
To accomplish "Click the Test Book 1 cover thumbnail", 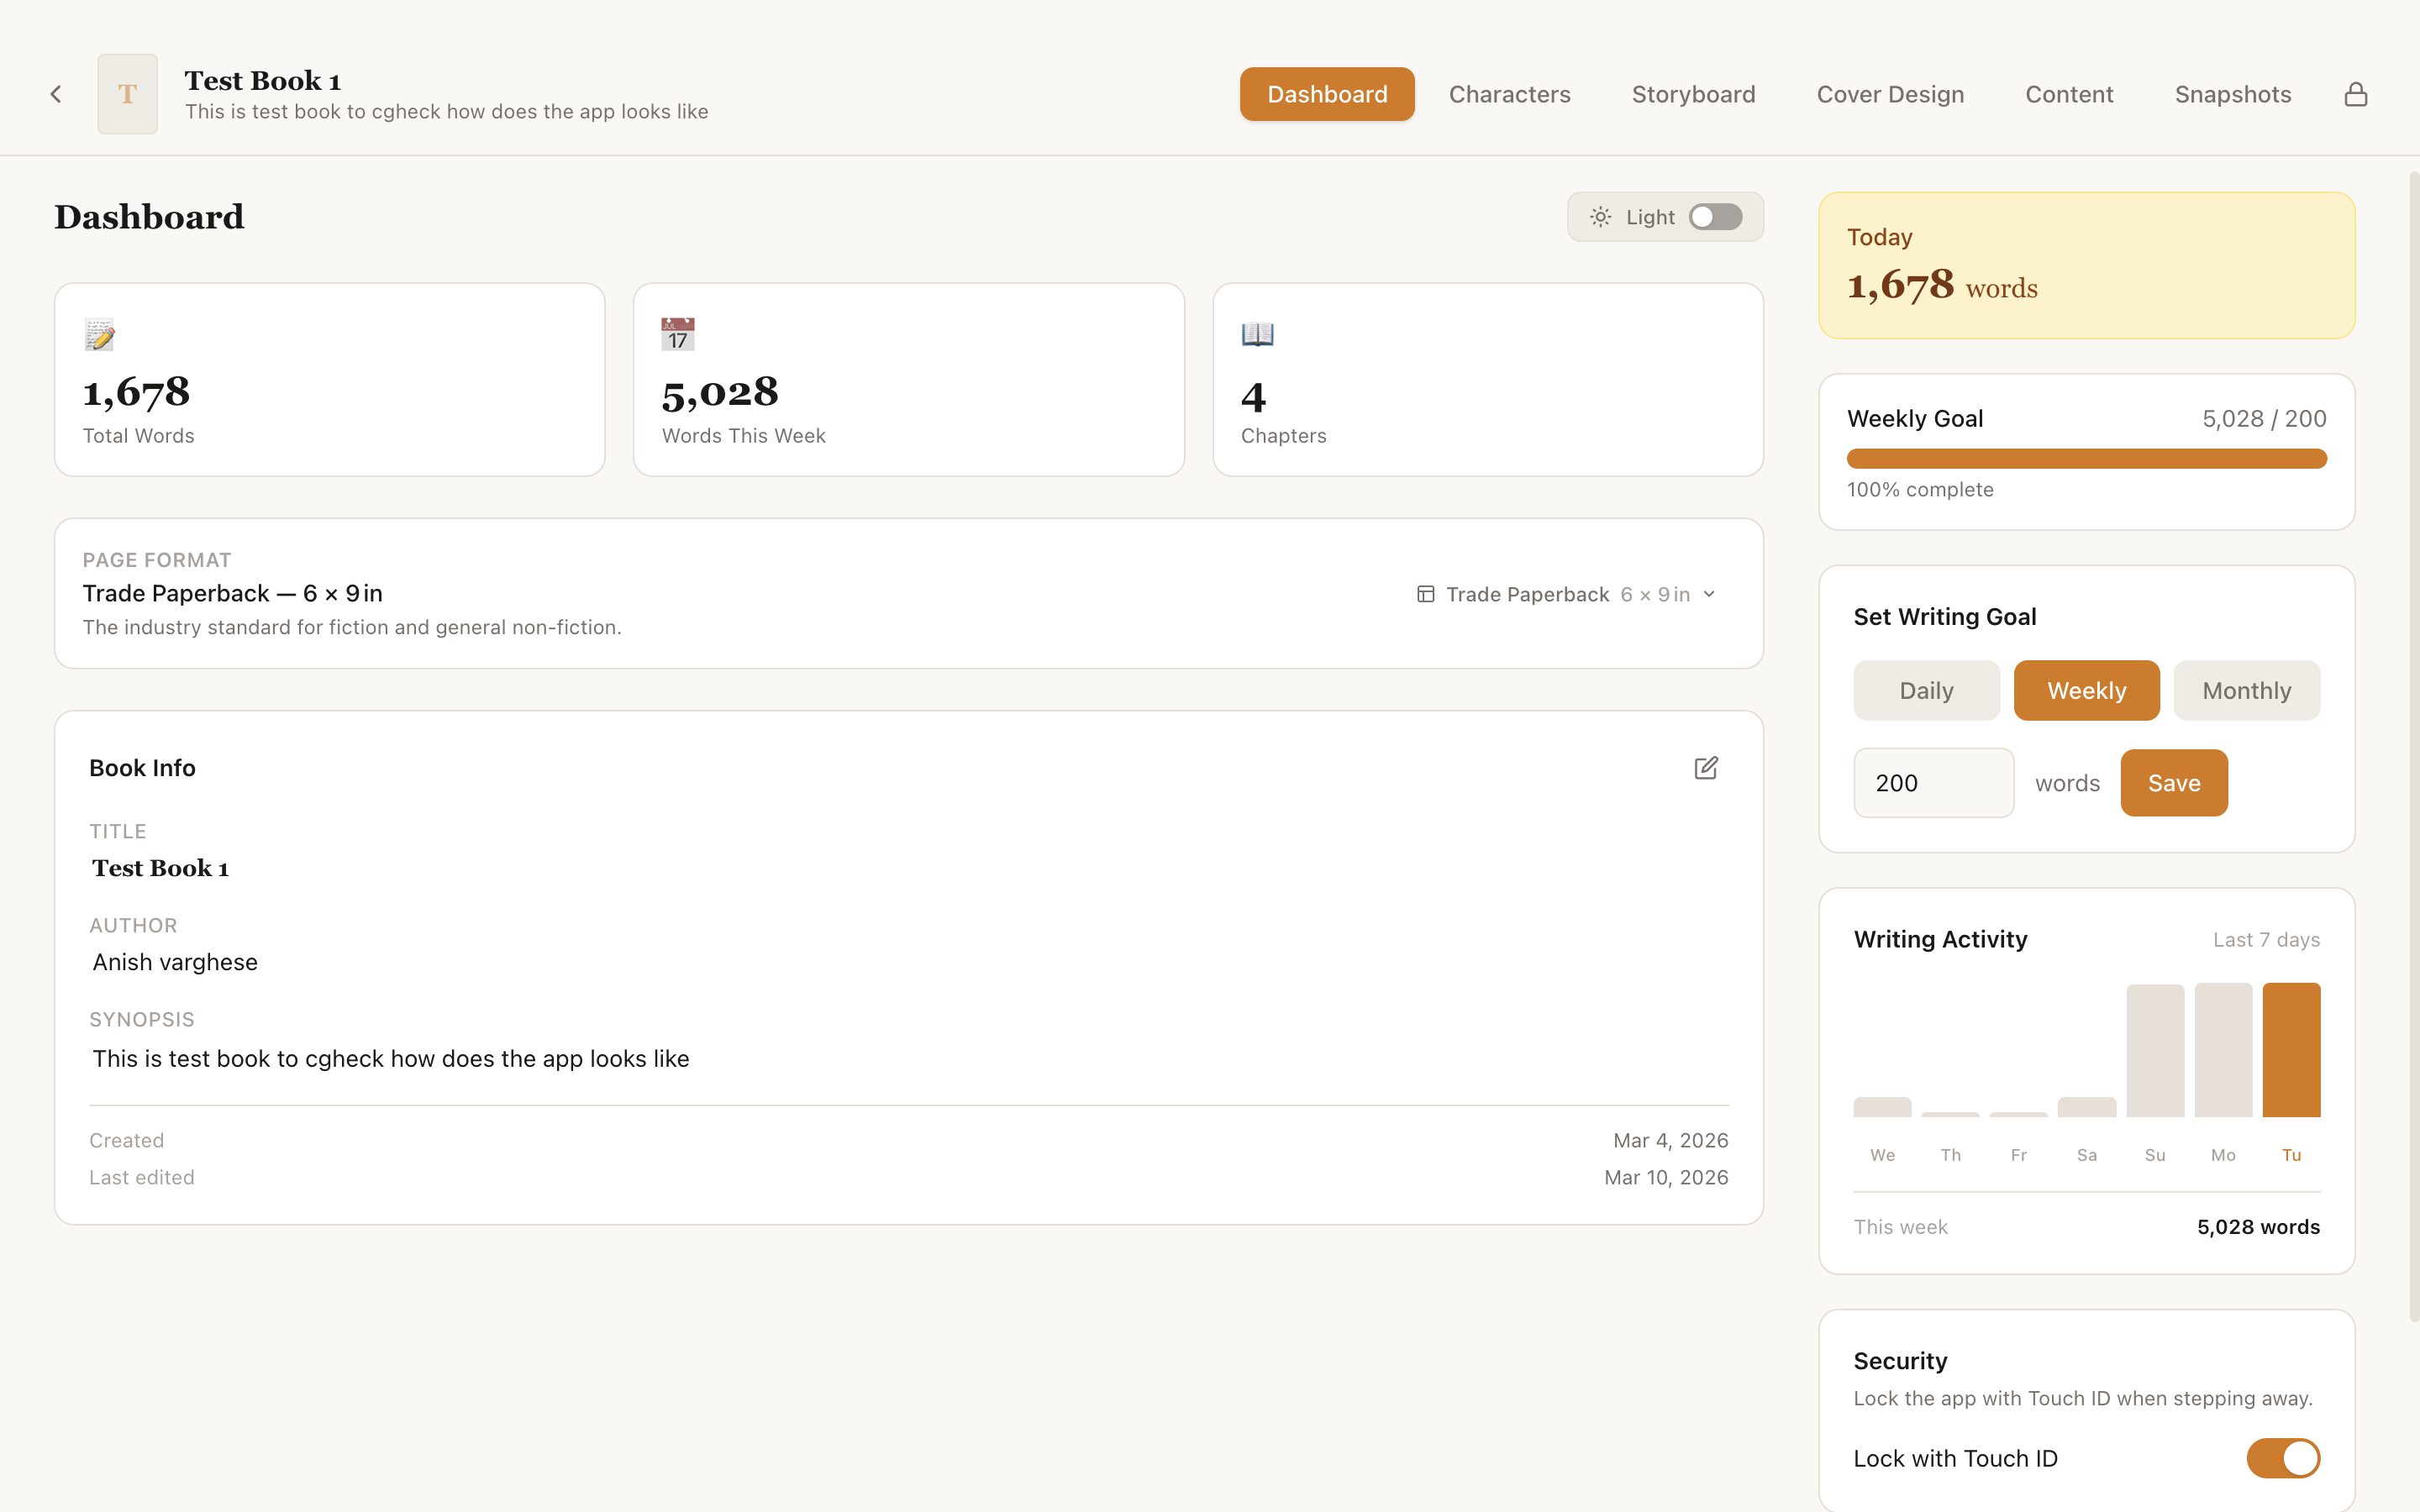I will [127, 93].
